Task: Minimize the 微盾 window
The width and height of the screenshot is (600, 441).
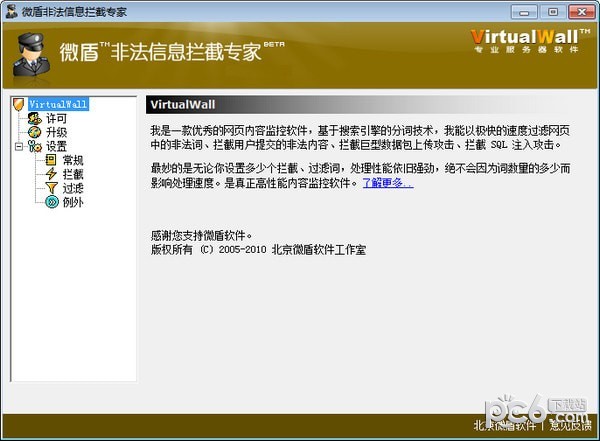Action: click(524, 12)
